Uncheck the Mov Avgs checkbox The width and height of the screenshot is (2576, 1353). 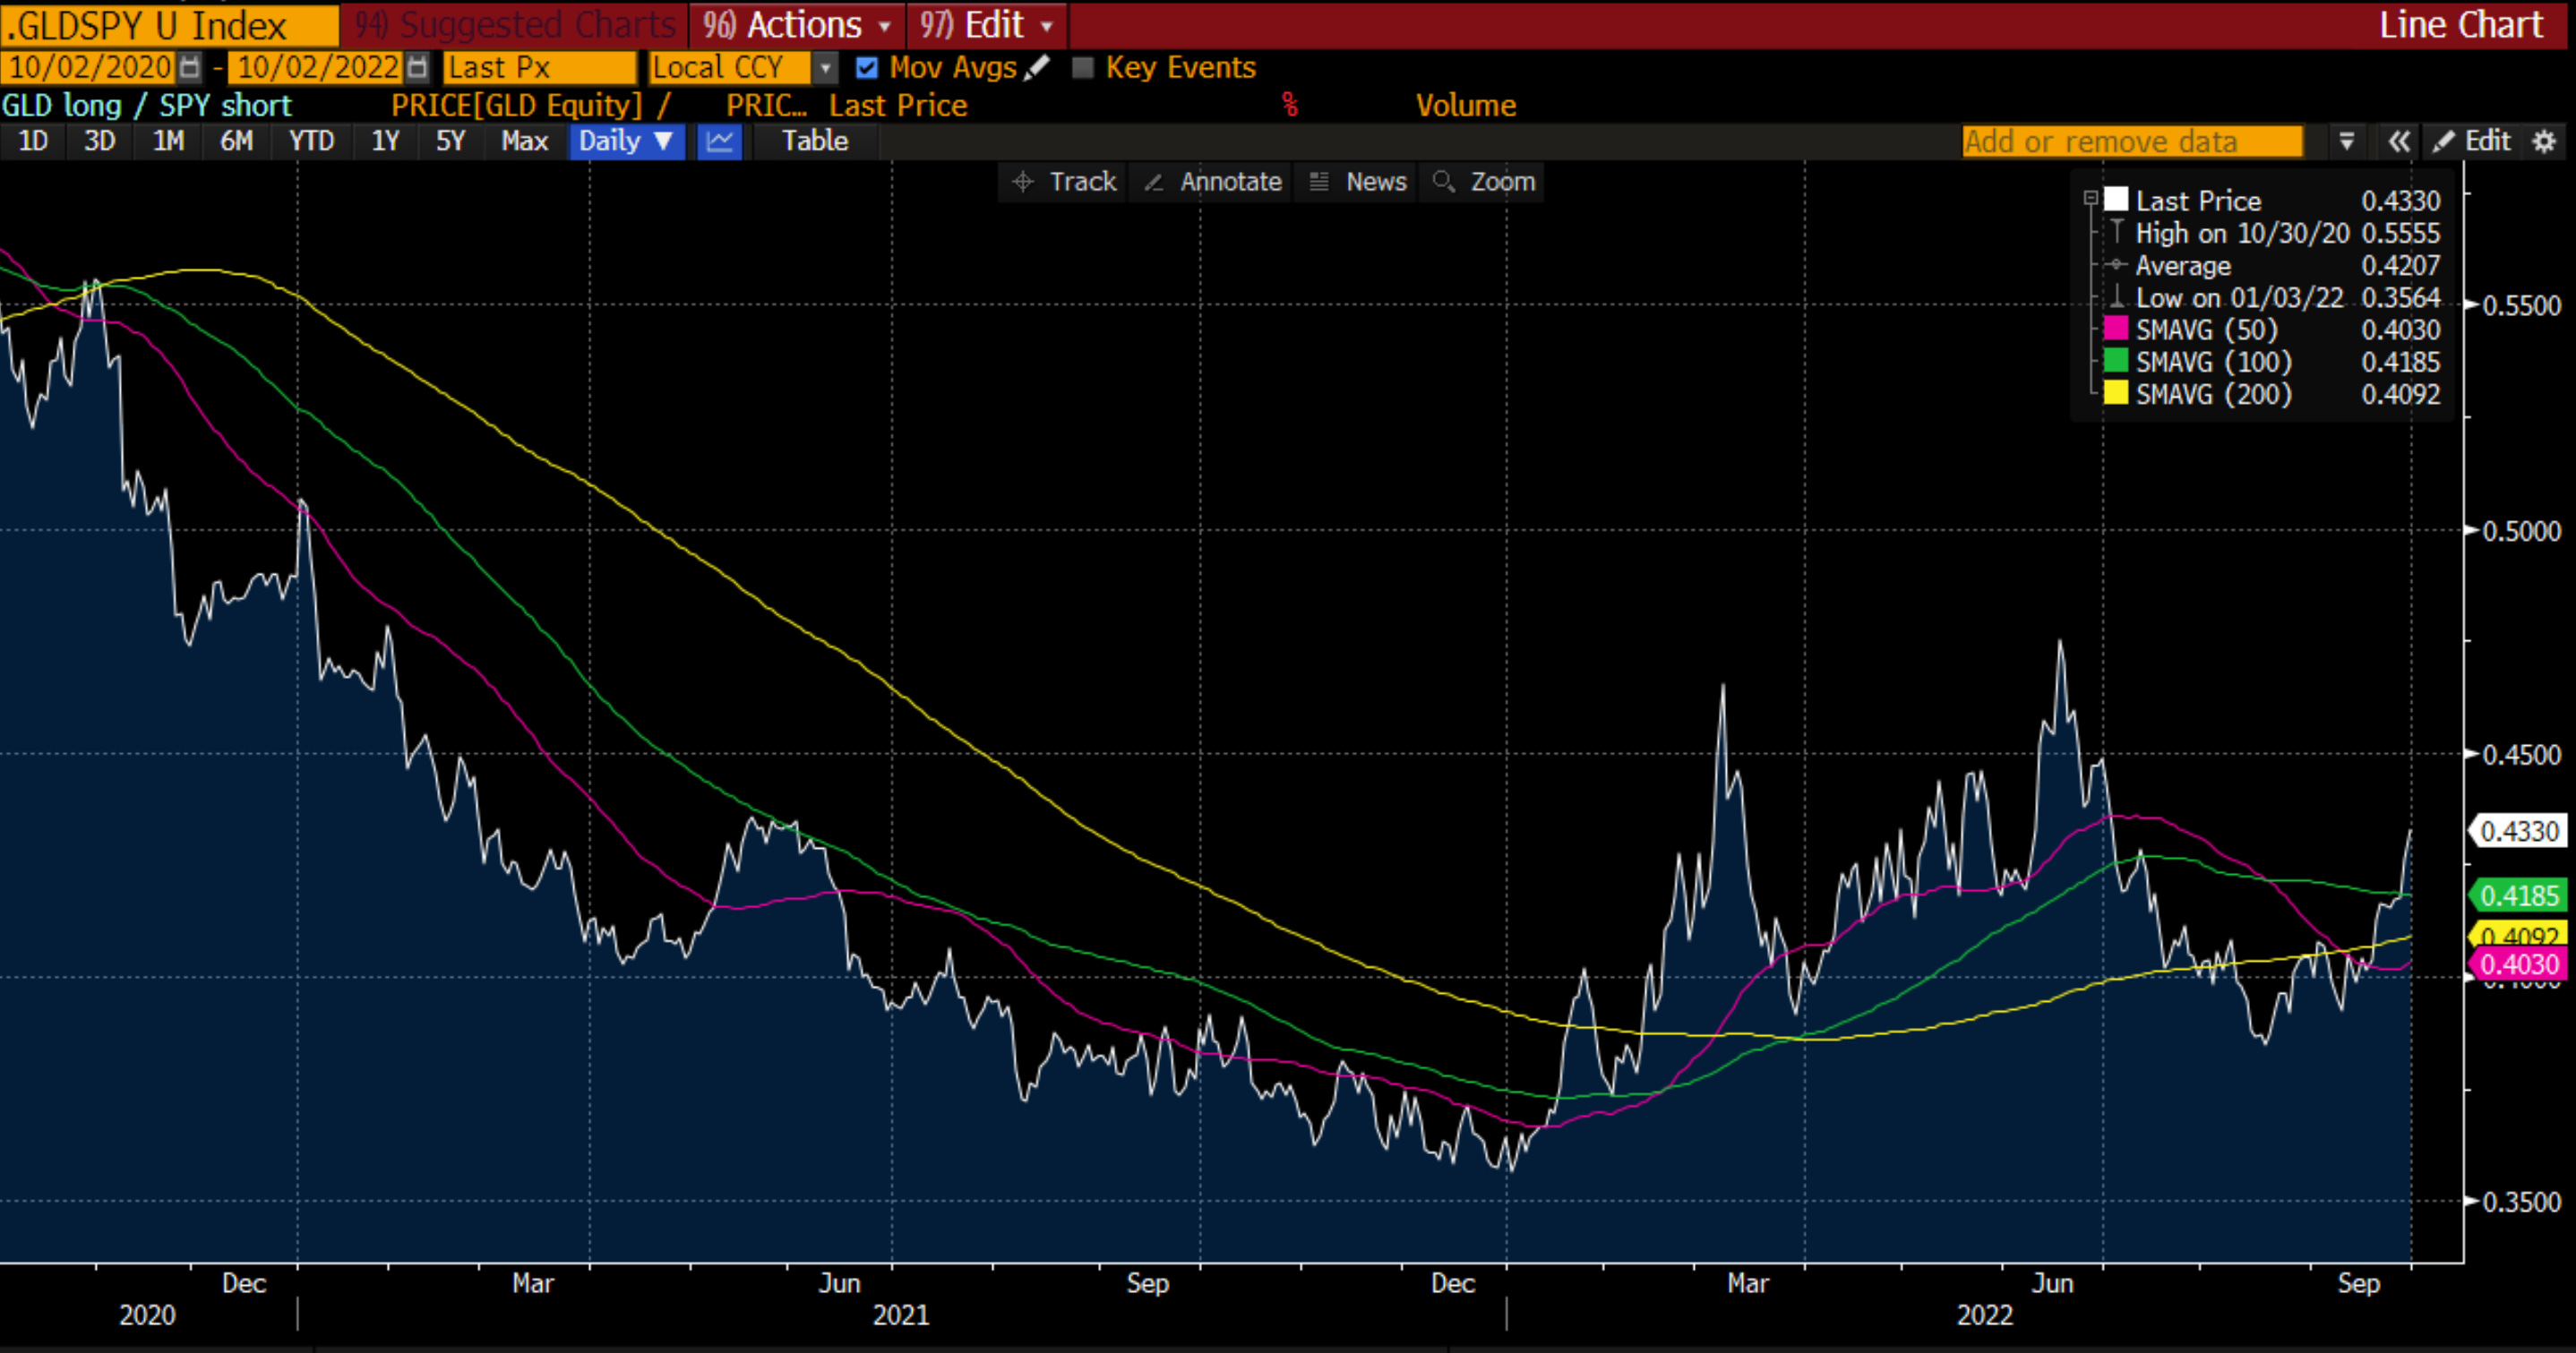[x=867, y=68]
